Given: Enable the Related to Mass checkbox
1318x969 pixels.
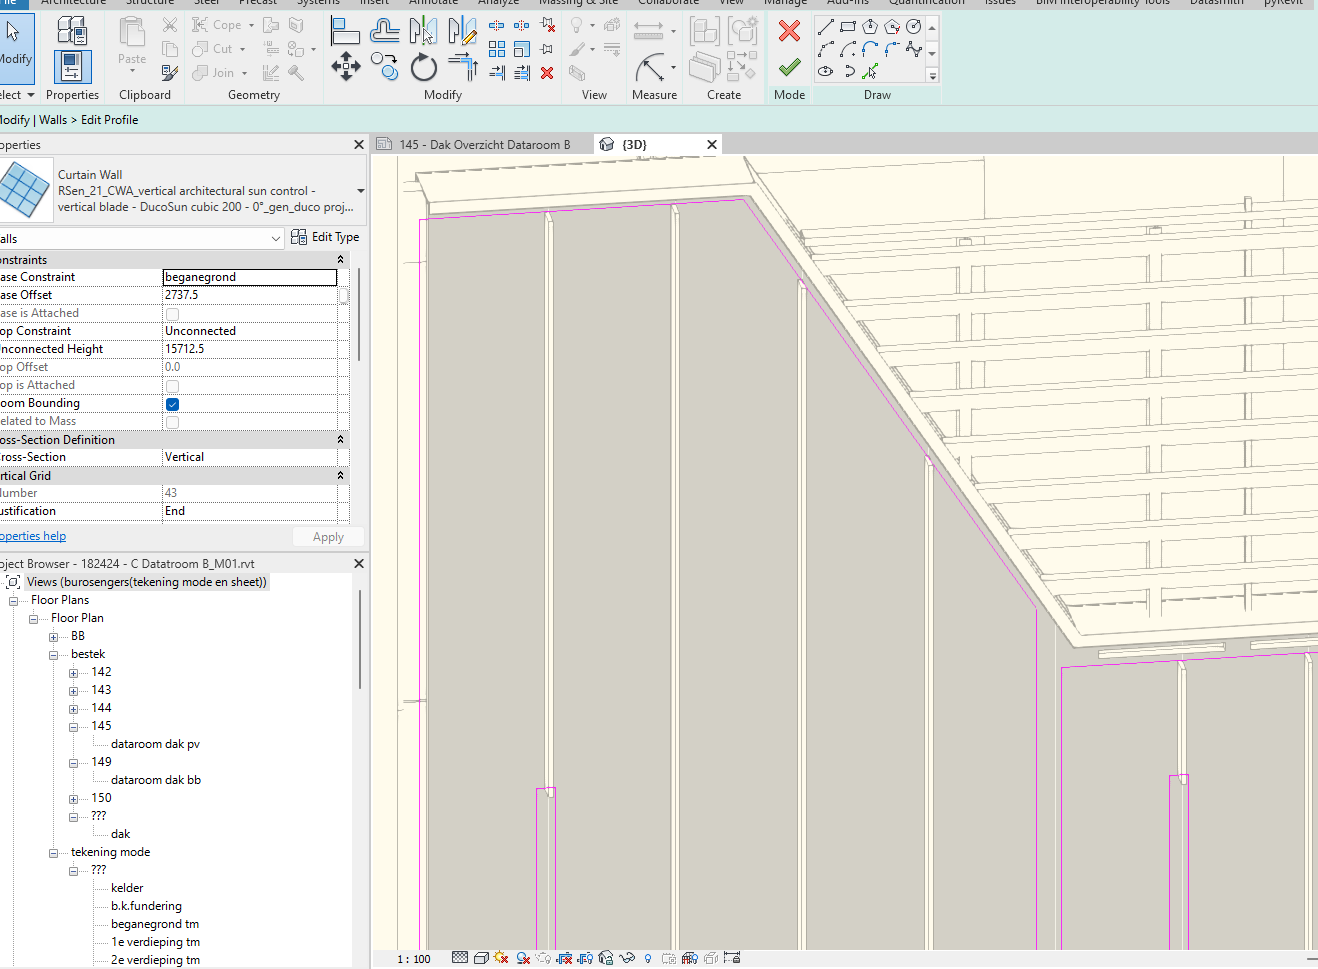Looking at the screenshot, I should click(x=172, y=420).
